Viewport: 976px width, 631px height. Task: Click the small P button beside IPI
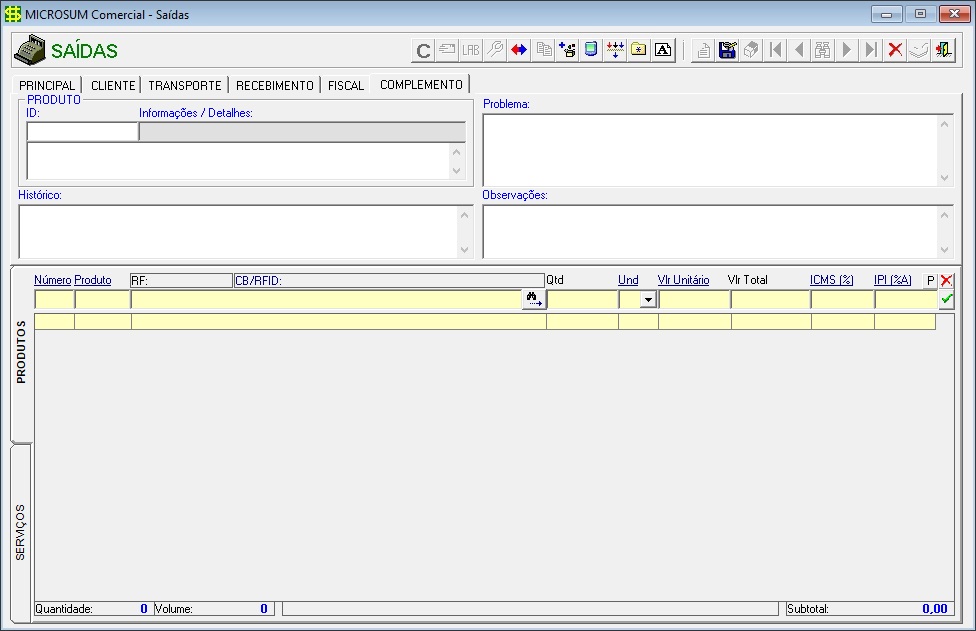[x=930, y=281]
